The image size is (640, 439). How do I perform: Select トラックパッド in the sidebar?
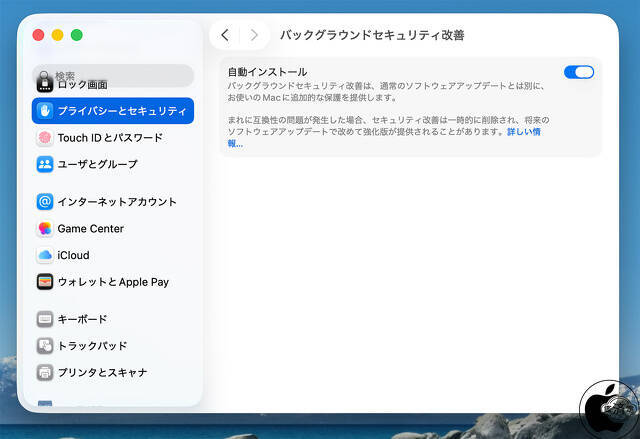92,346
